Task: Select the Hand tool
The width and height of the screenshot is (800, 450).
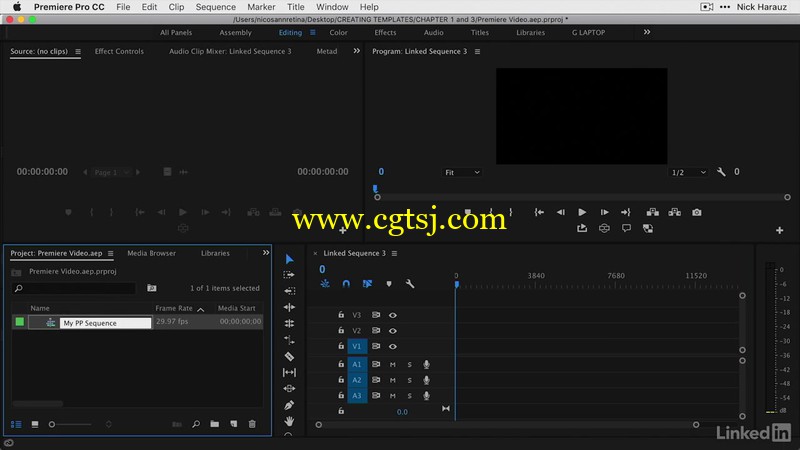Action: pos(289,421)
